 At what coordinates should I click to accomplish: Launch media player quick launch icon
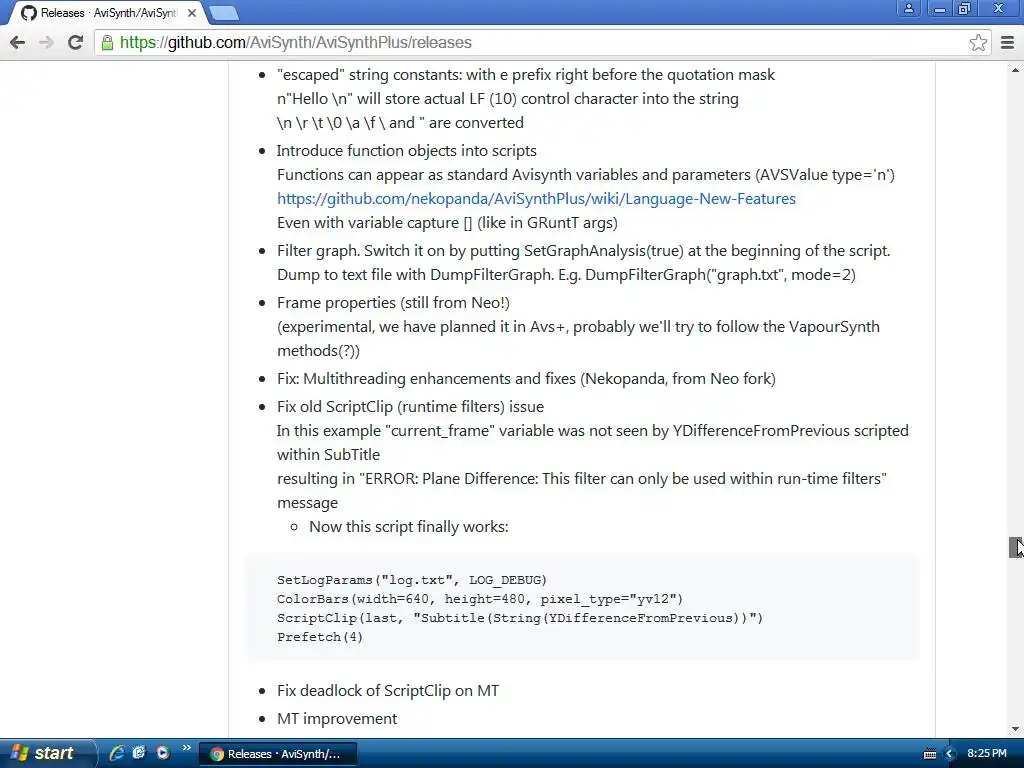tap(163, 753)
